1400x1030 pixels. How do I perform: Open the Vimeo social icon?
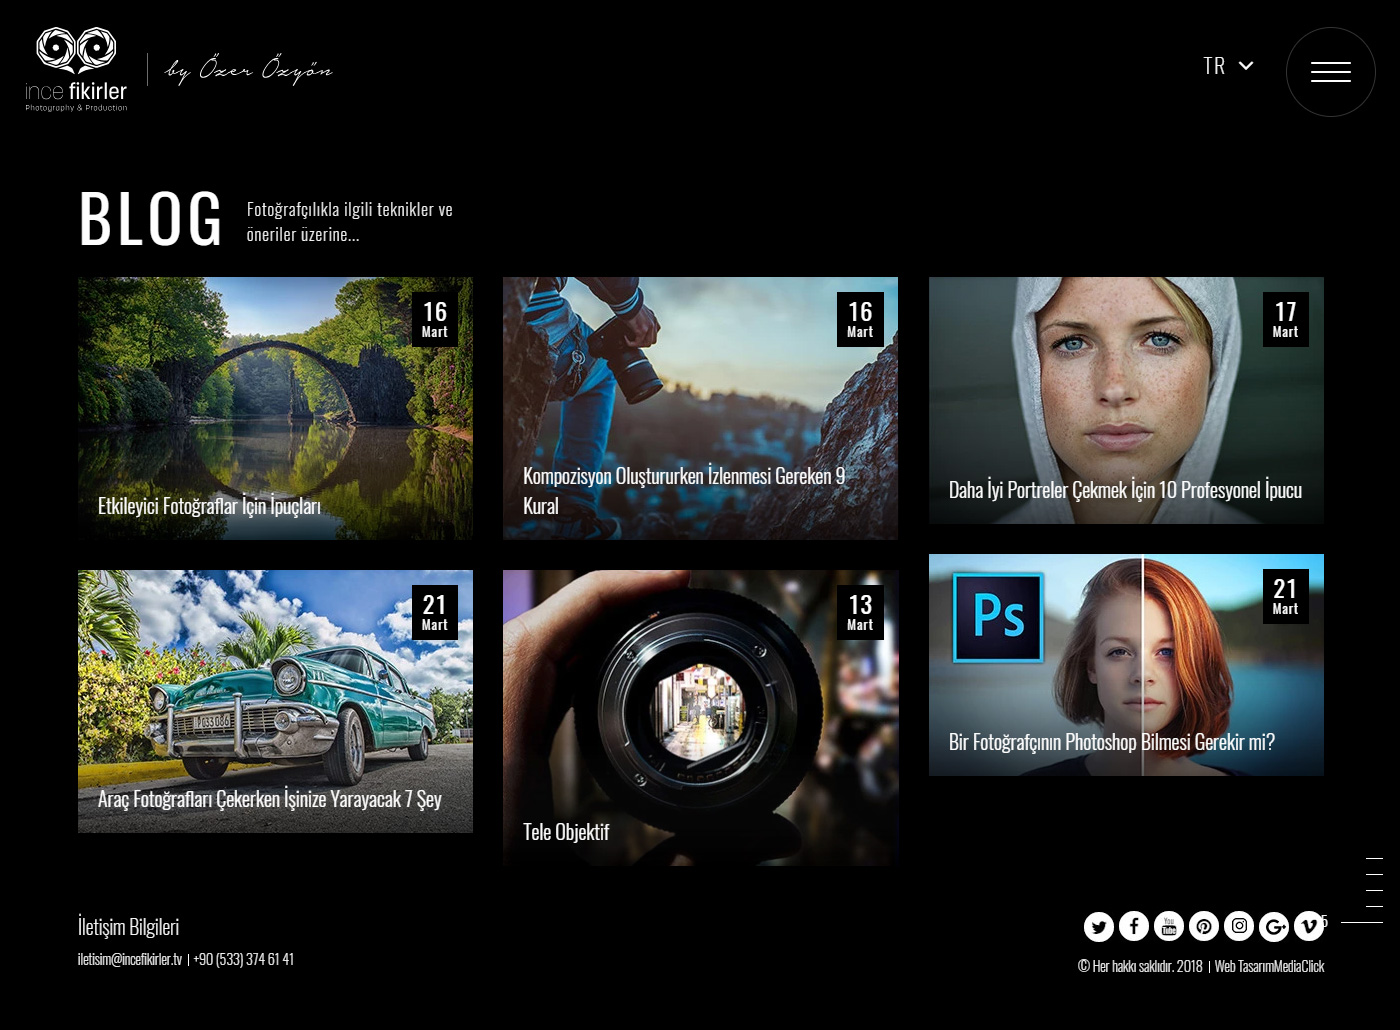point(1308,927)
